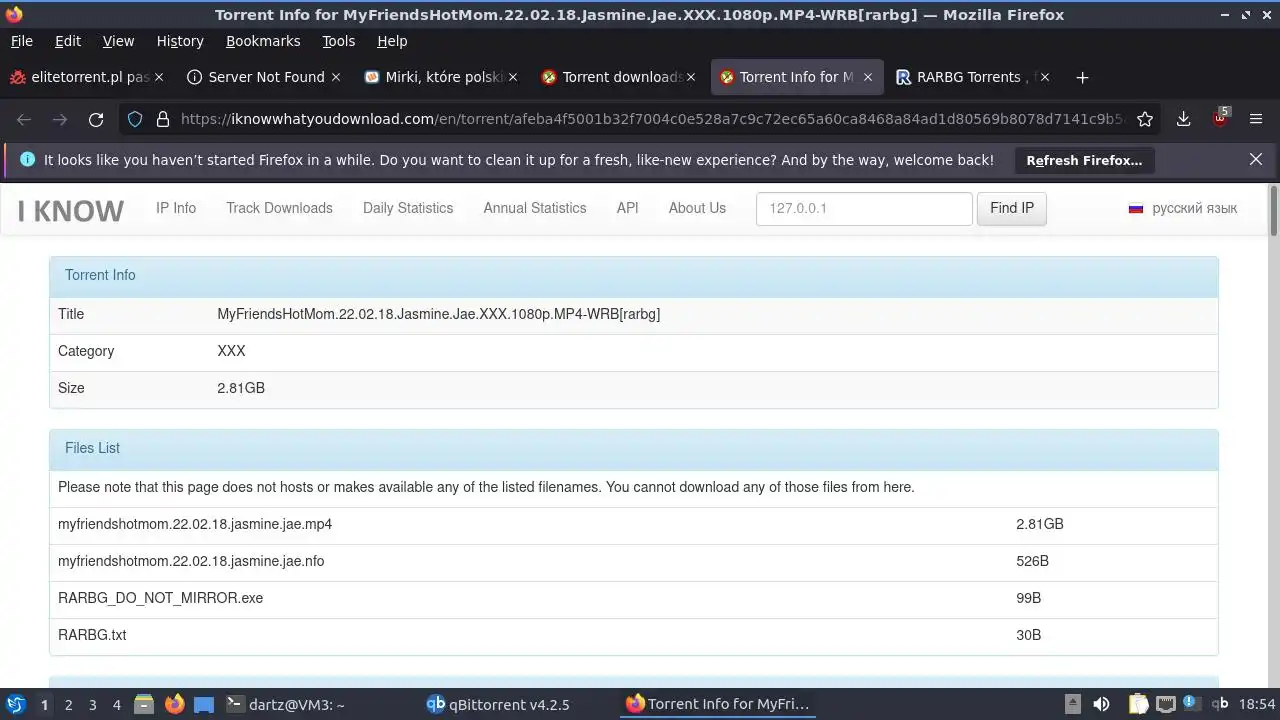Open the system start menu icon in taskbar
Viewport: 1280px width, 720px height.
16,704
